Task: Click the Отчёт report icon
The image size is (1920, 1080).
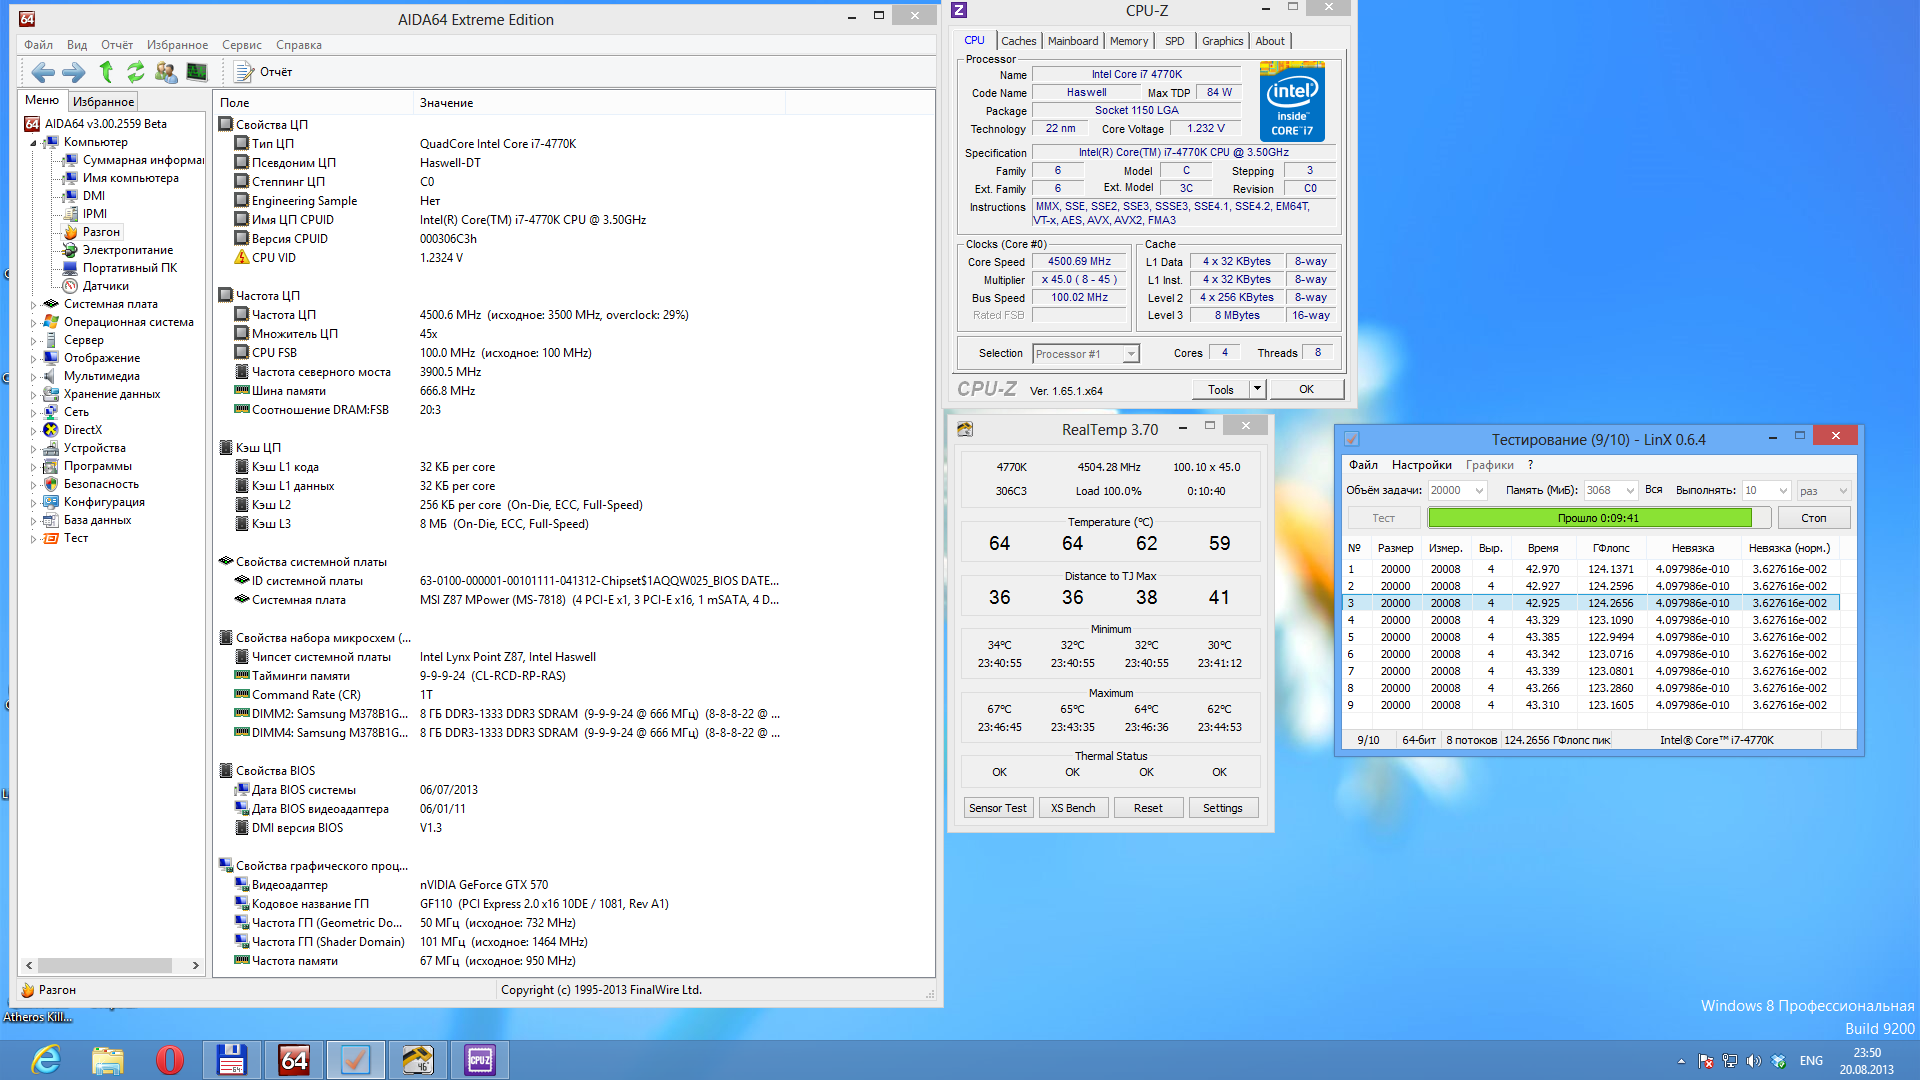Action: [244, 72]
